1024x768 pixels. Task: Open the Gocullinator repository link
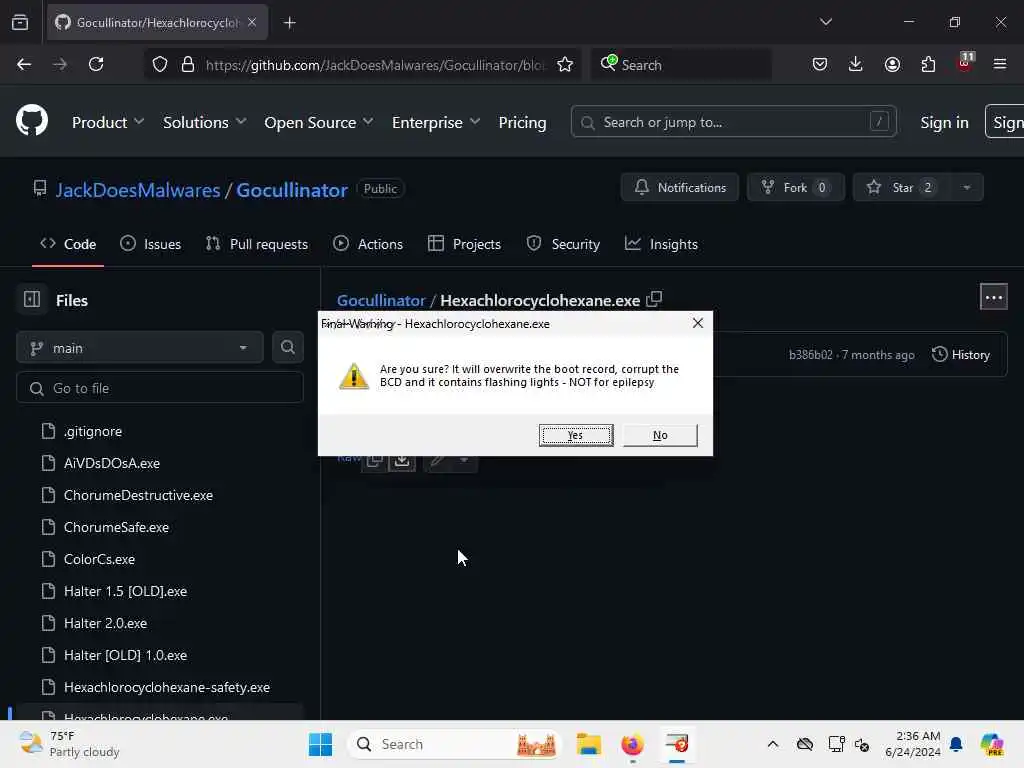point(292,189)
